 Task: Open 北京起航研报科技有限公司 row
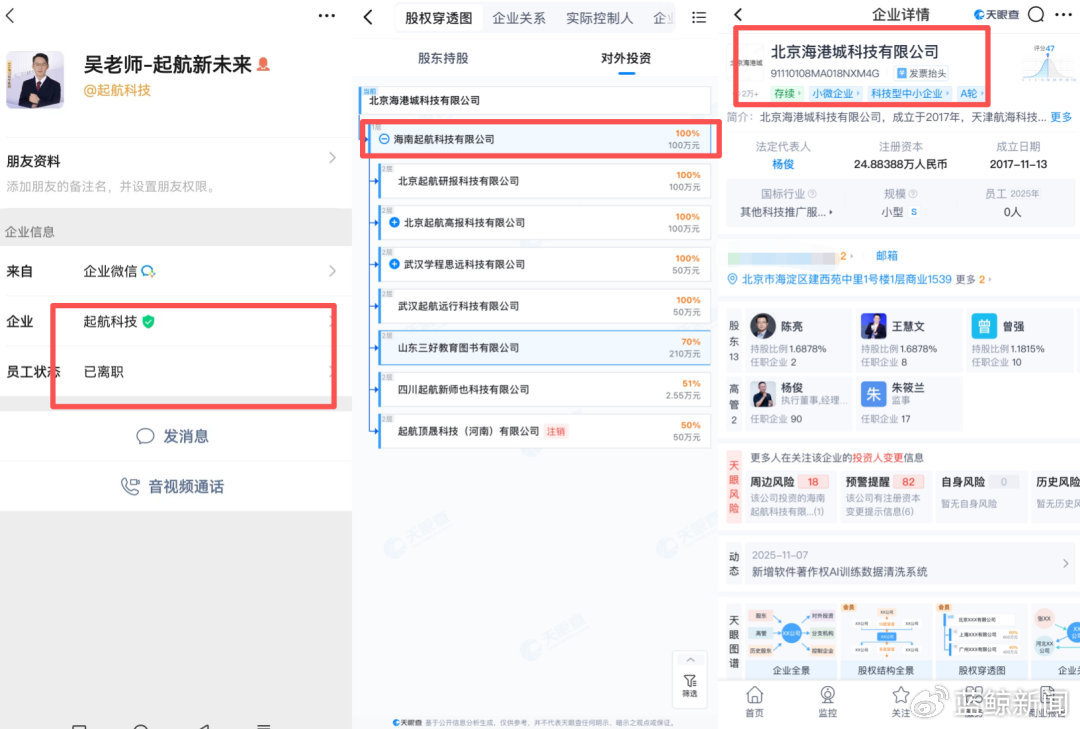click(x=544, y=181)
